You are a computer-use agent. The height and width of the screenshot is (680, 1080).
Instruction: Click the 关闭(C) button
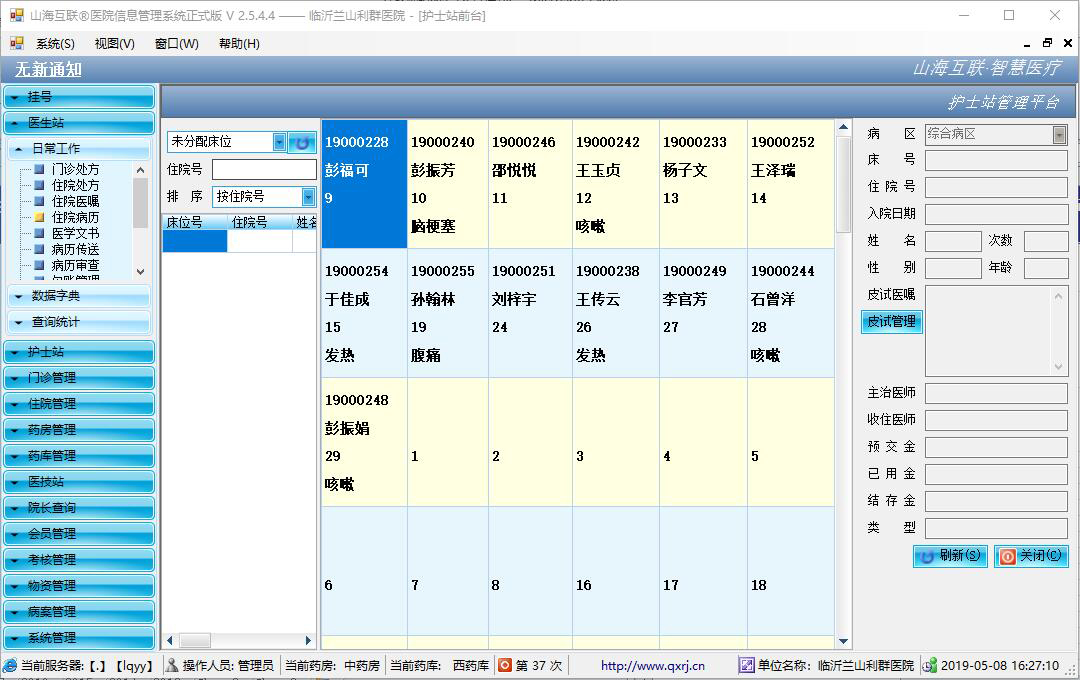[1031, 556]
